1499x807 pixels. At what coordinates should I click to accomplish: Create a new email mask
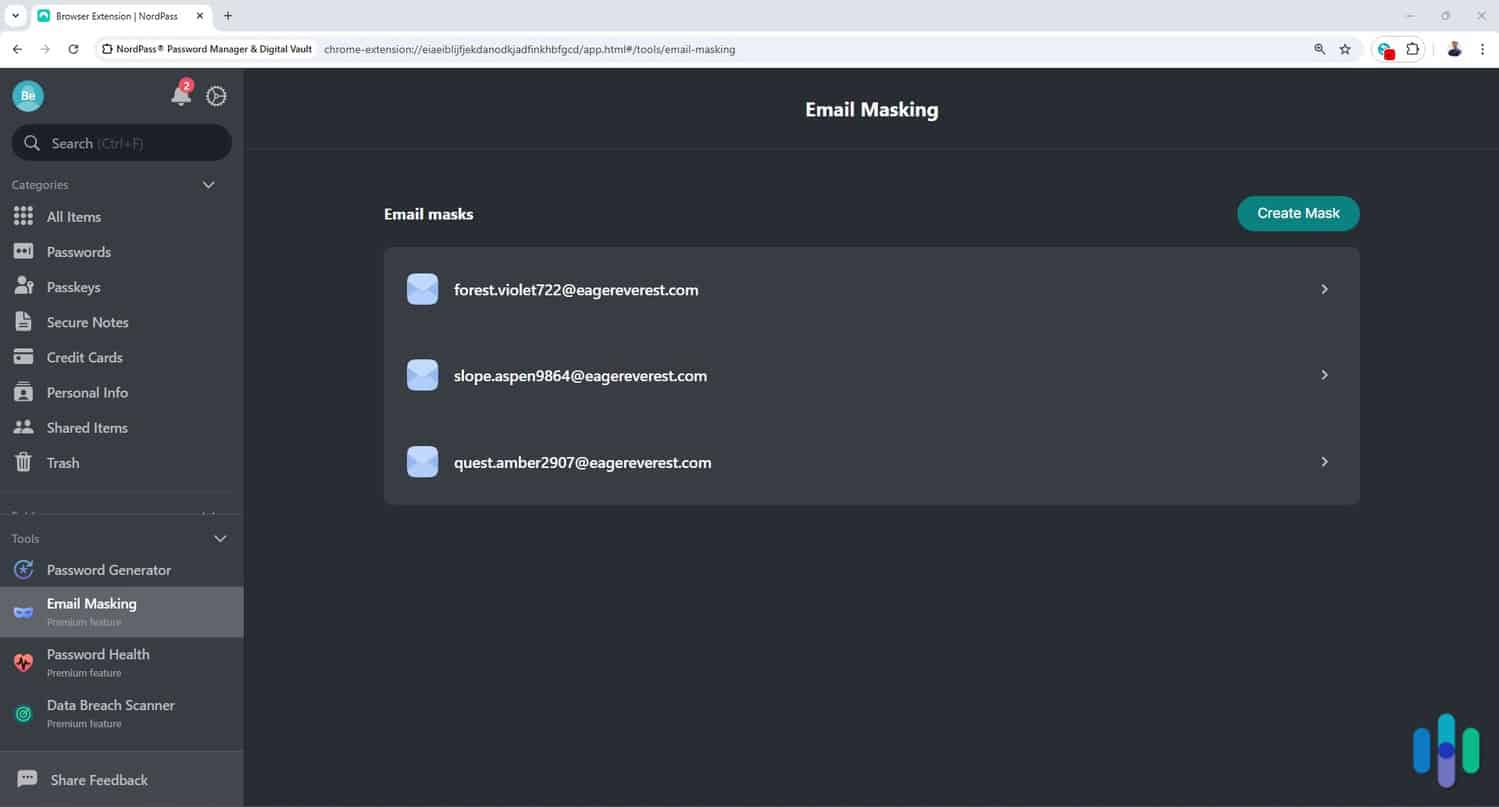(x=1297, y=213)
